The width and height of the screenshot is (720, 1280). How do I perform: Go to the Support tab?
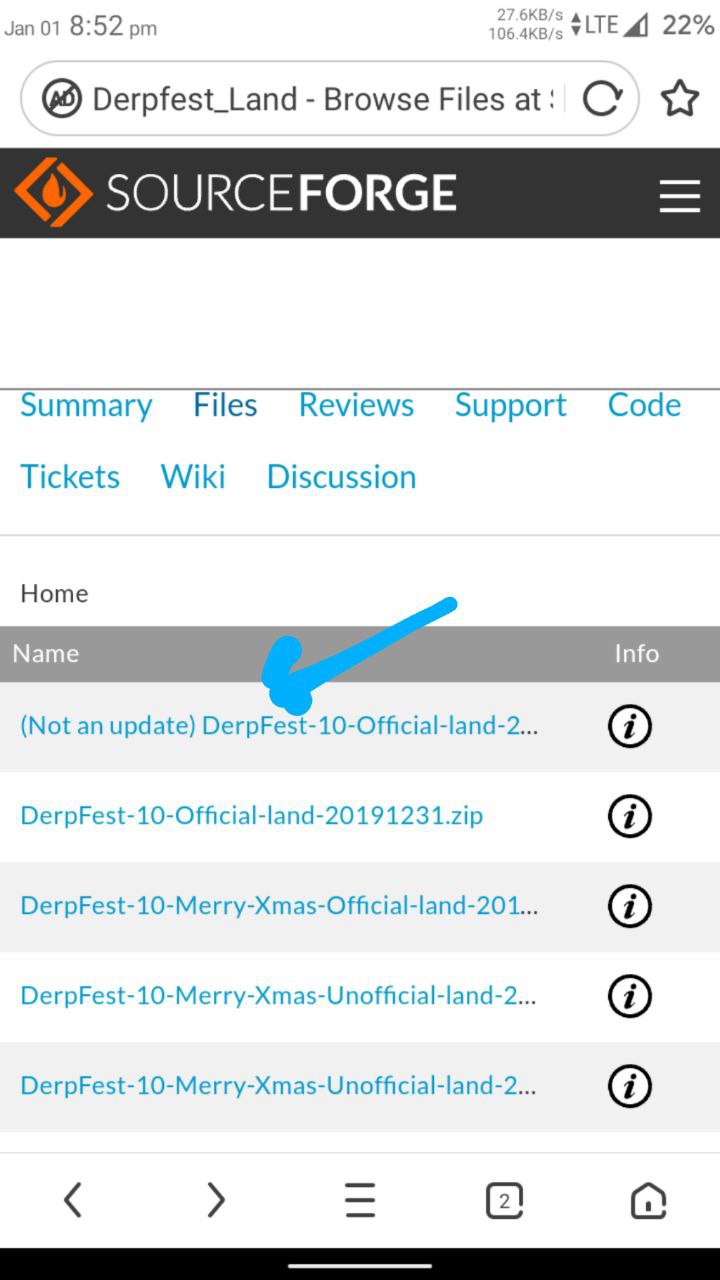tap(510, 405)
